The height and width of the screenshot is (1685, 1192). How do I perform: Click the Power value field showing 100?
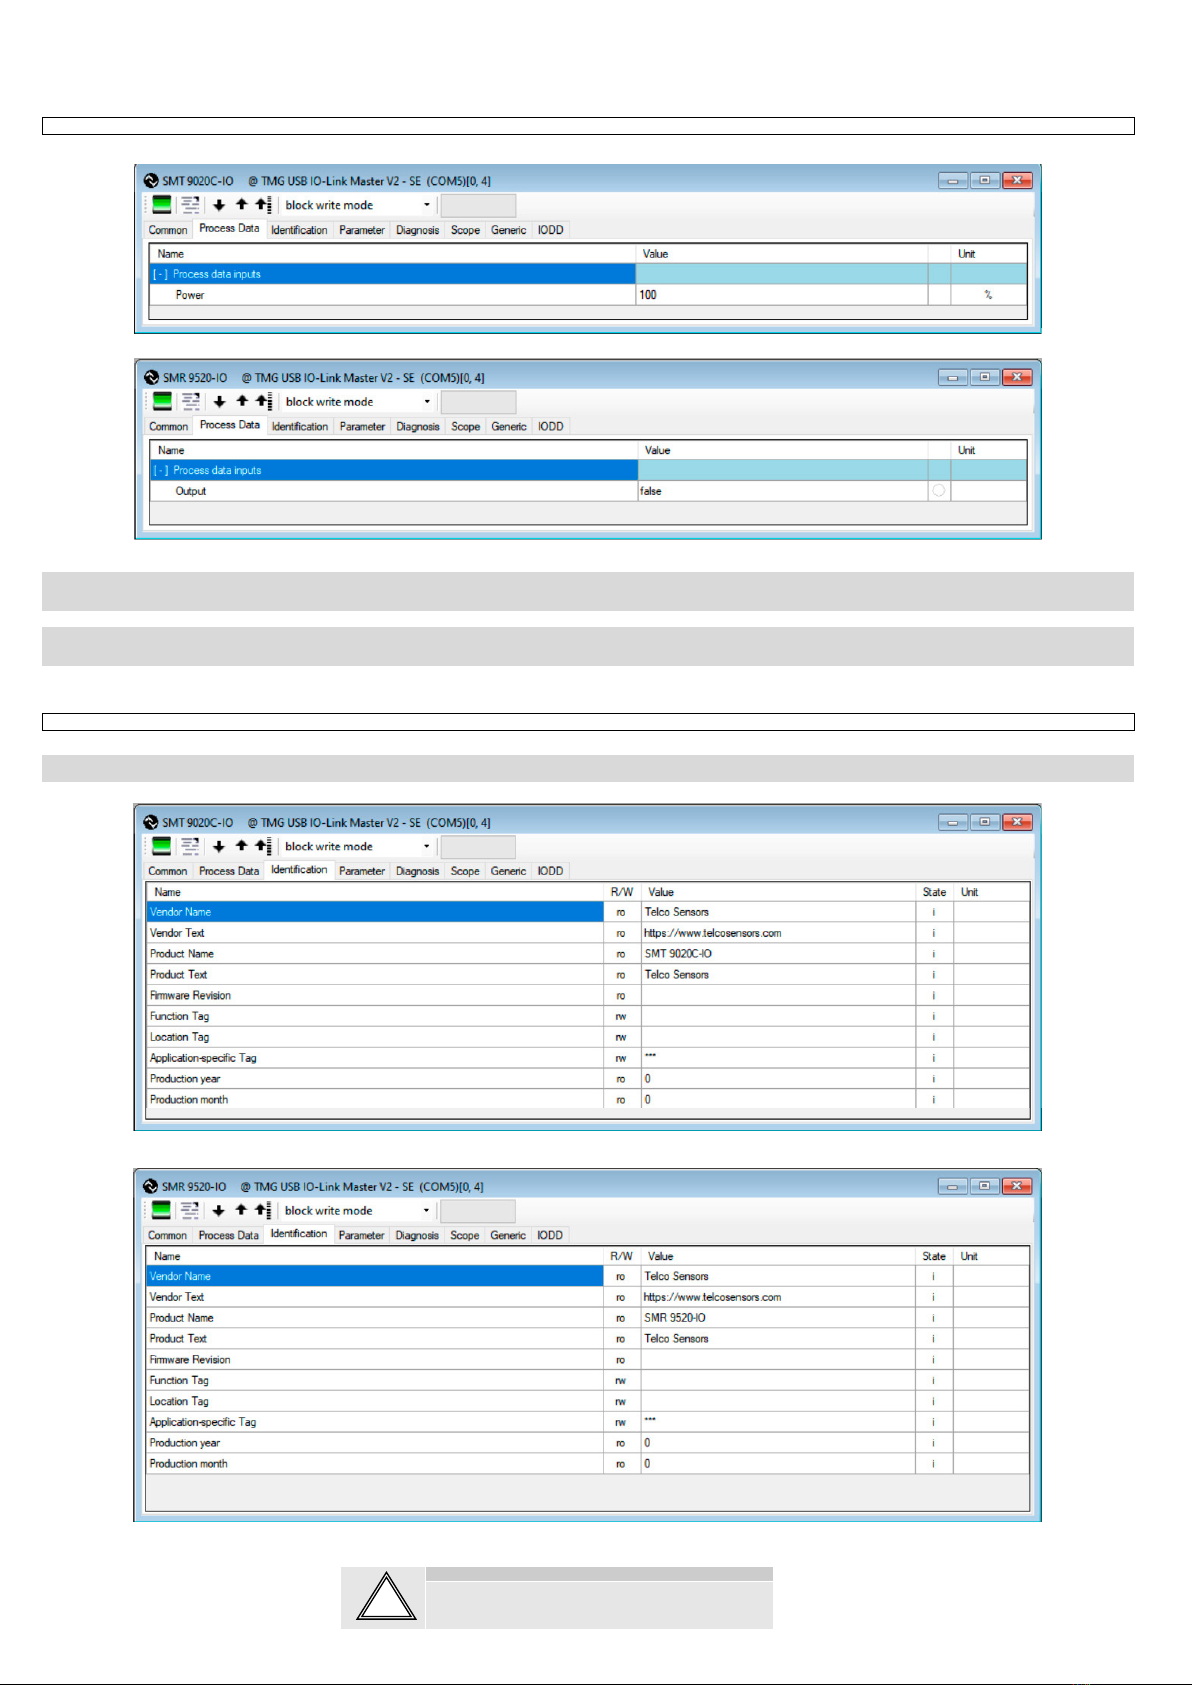[781, 295]
